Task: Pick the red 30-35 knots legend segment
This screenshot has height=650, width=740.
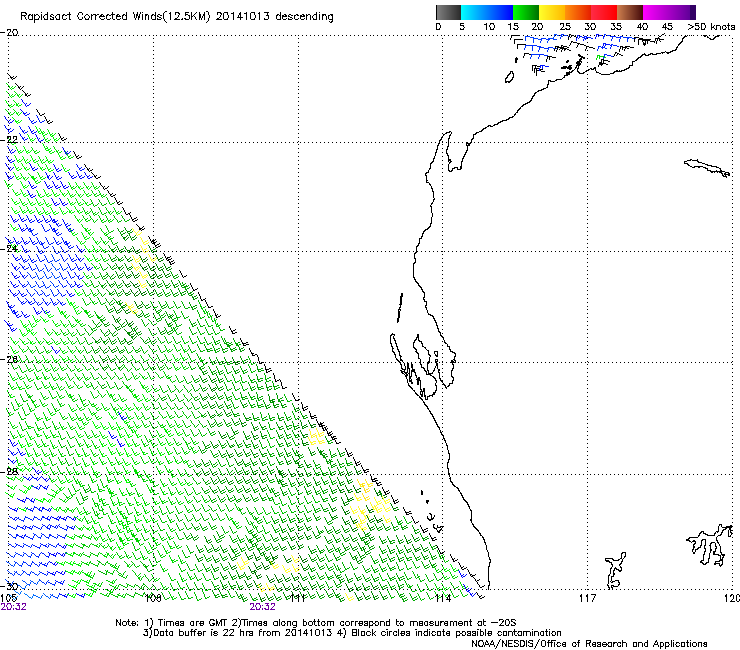Action: tap(604, 12)
